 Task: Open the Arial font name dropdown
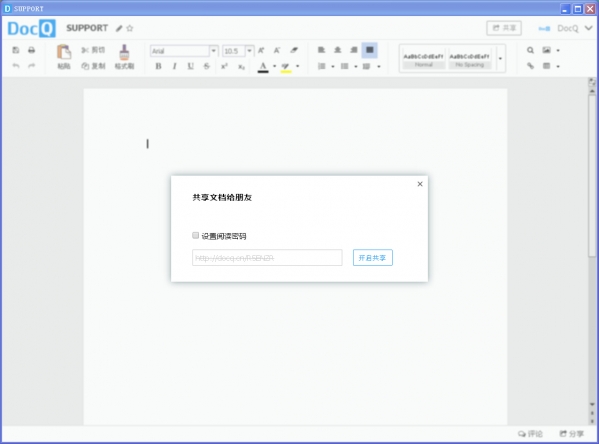point(214,50)
